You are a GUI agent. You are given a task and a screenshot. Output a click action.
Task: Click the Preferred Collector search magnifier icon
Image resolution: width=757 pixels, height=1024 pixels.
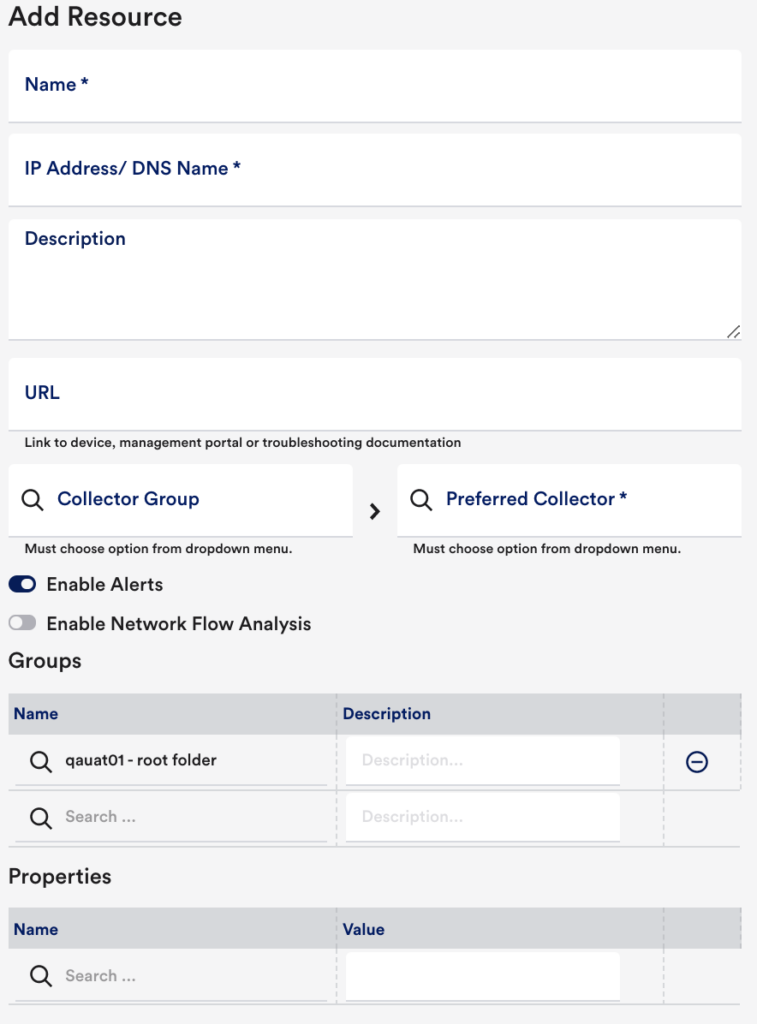(421, 500)
